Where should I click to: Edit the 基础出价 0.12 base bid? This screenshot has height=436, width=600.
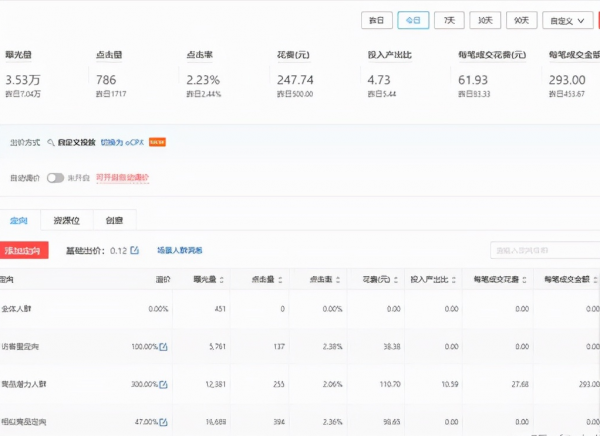(135, 250)
